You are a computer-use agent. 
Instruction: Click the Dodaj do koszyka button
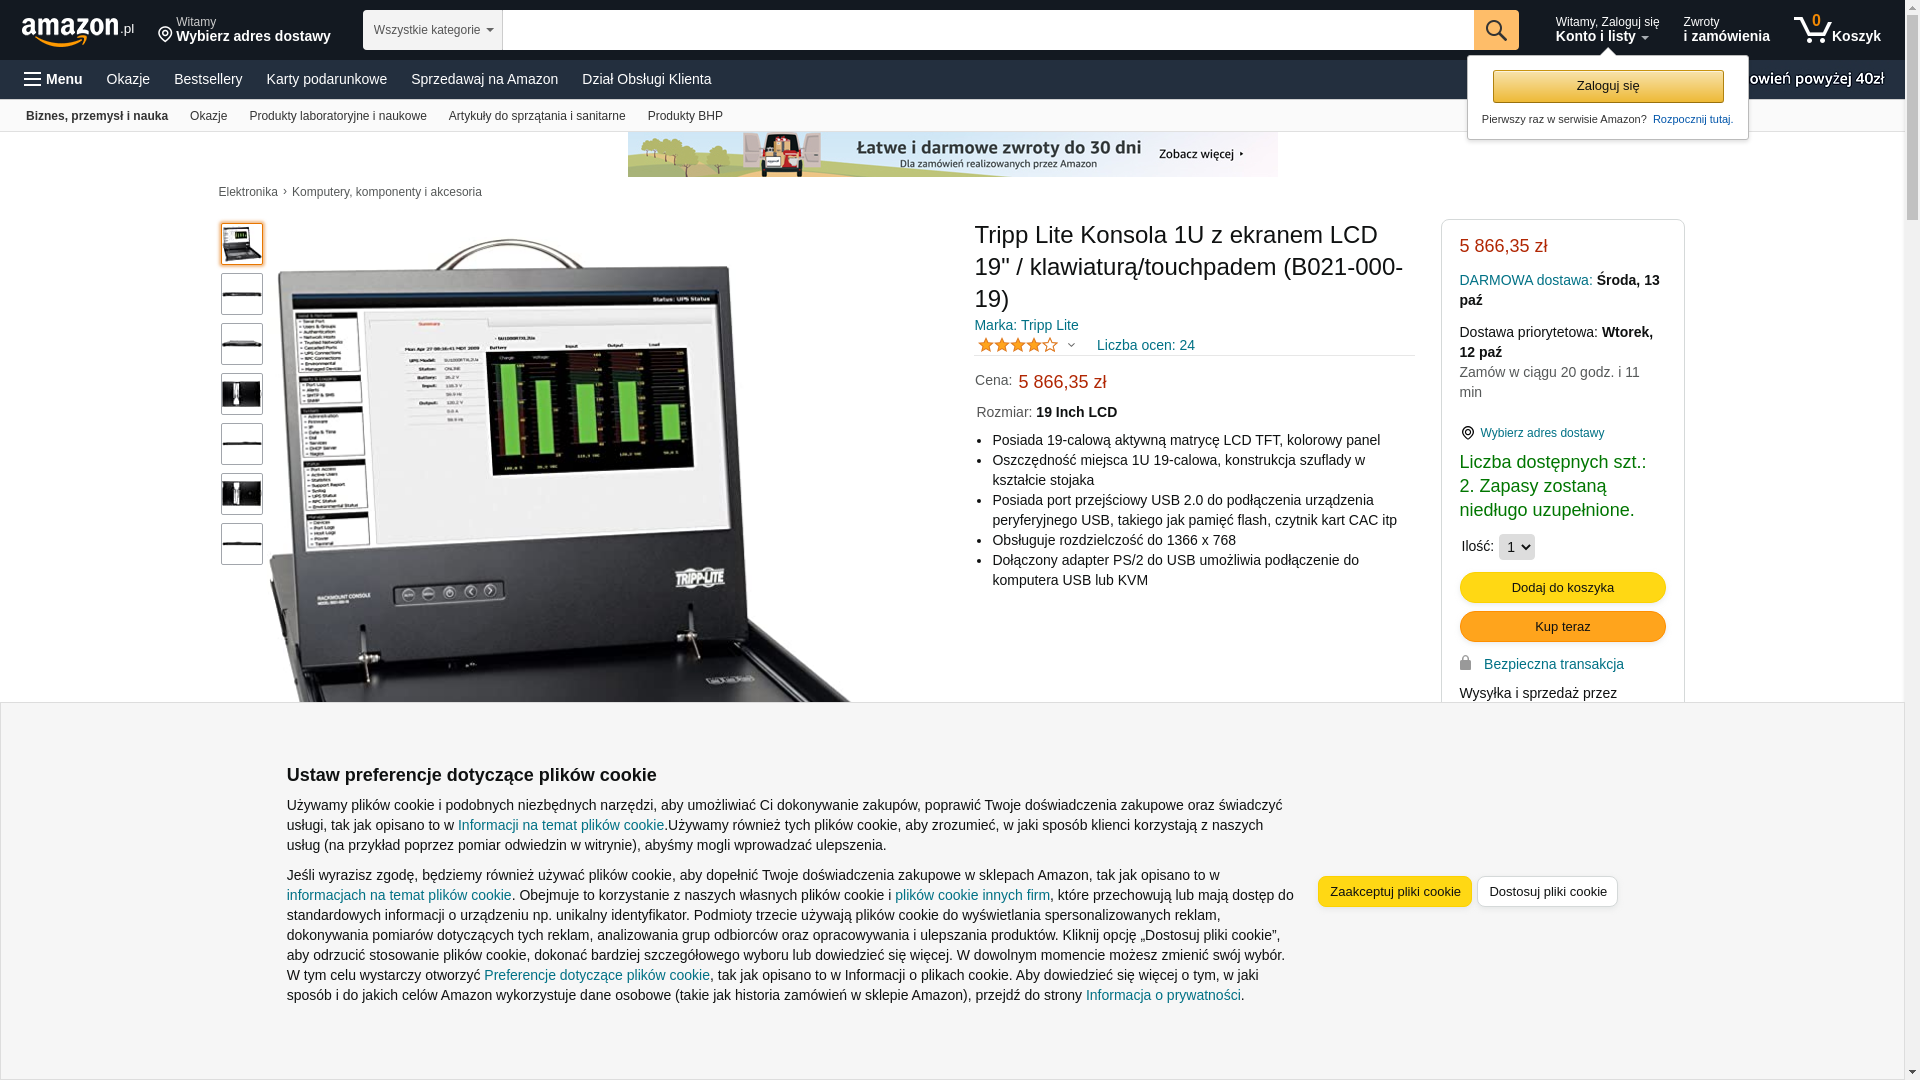tap(1562, 587)
